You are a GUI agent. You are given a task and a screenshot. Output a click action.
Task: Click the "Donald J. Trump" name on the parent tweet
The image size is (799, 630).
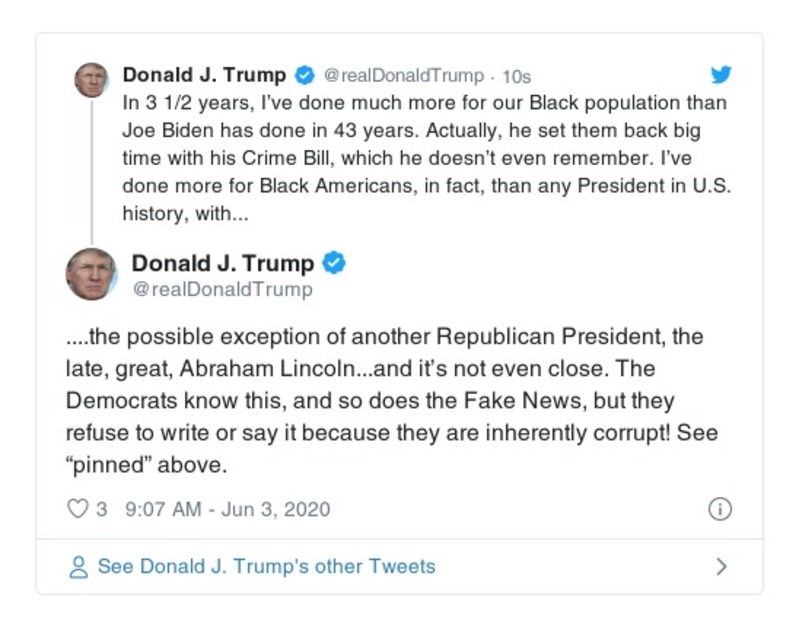(204, 75)
